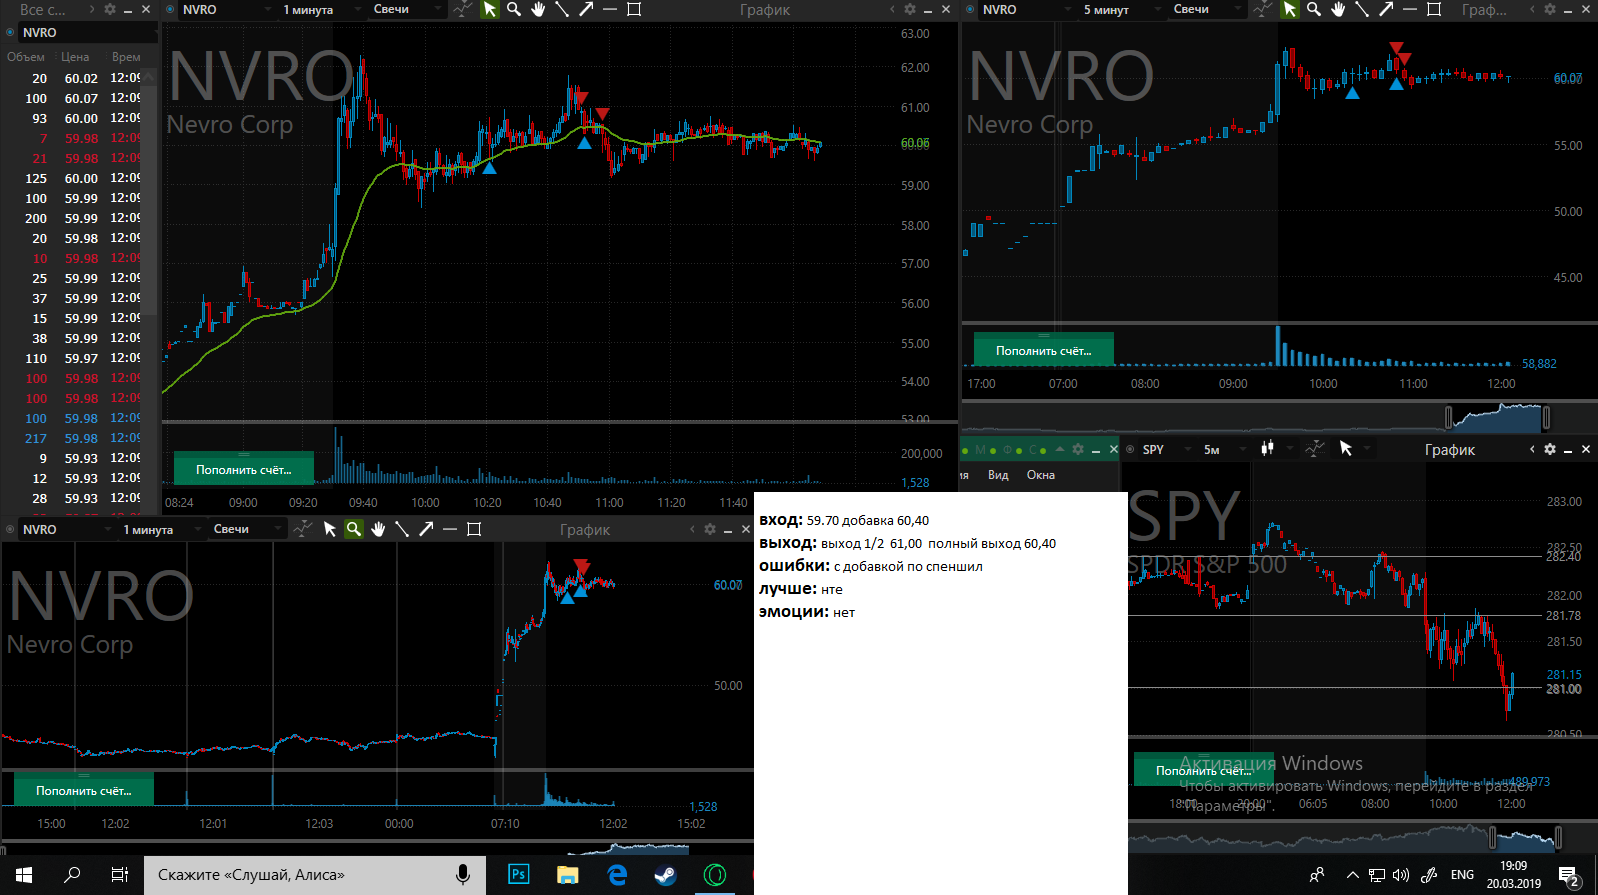Open settings gear of the trades tape panel
The width and height of the screenshot is (1598, 895).
tap(110, 9)
